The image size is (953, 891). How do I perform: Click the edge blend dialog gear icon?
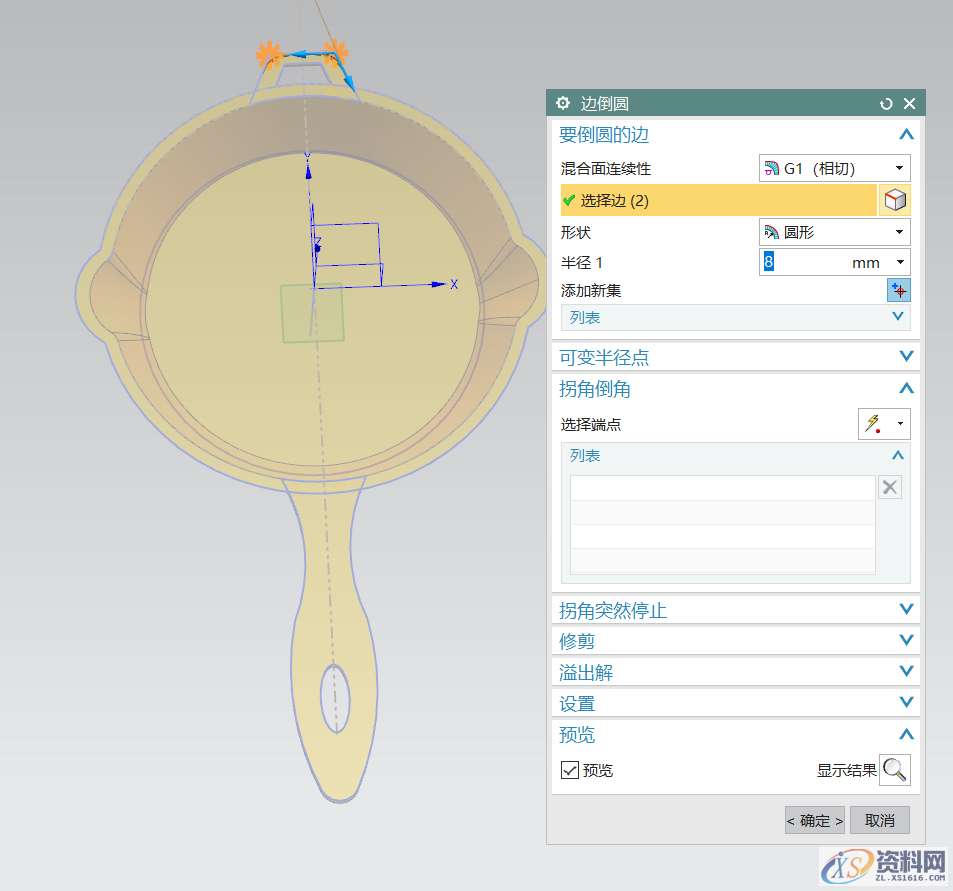coord(563,103)
